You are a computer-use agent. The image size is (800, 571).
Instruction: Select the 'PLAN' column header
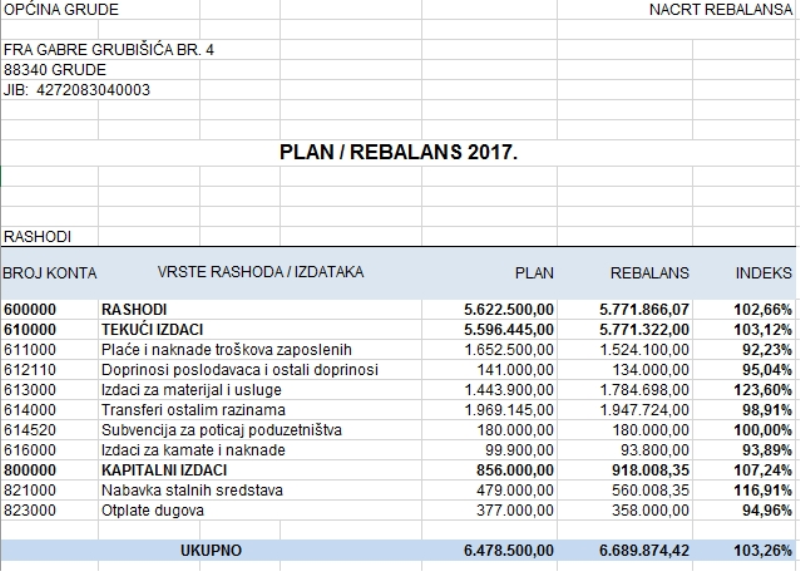(534, 274)
